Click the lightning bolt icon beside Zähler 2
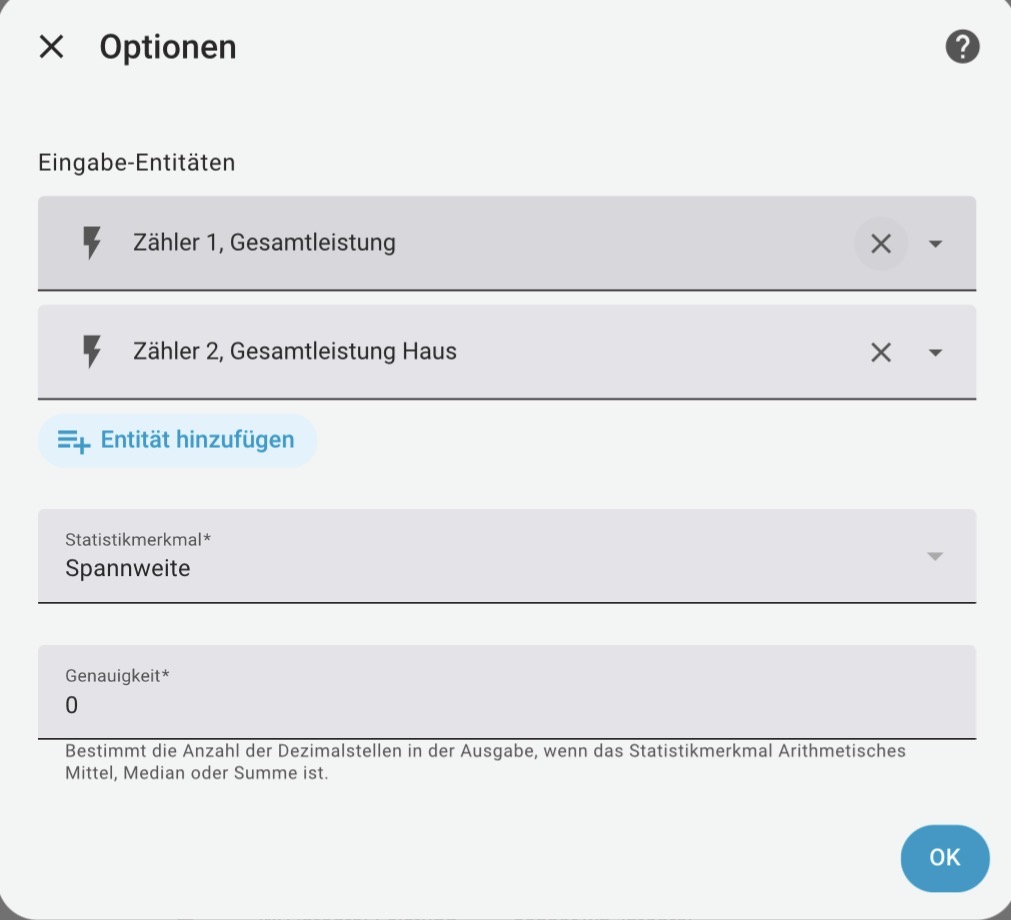This screenshot has height=920, width=1011. pos(92,352)
